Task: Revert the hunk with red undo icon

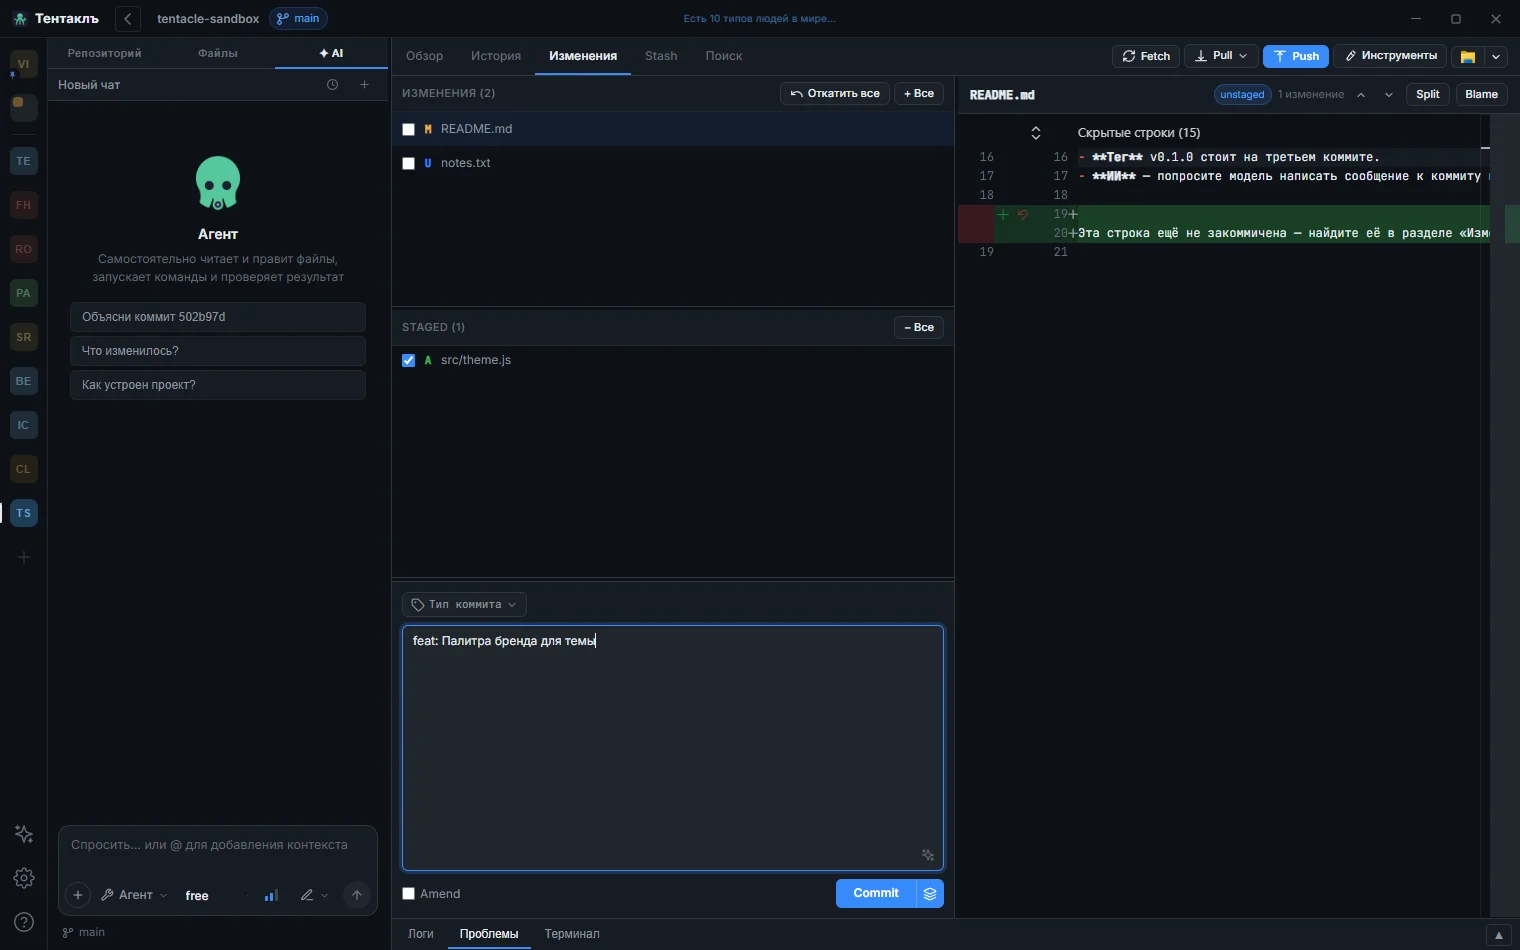Action: [x=1023, y=214]
